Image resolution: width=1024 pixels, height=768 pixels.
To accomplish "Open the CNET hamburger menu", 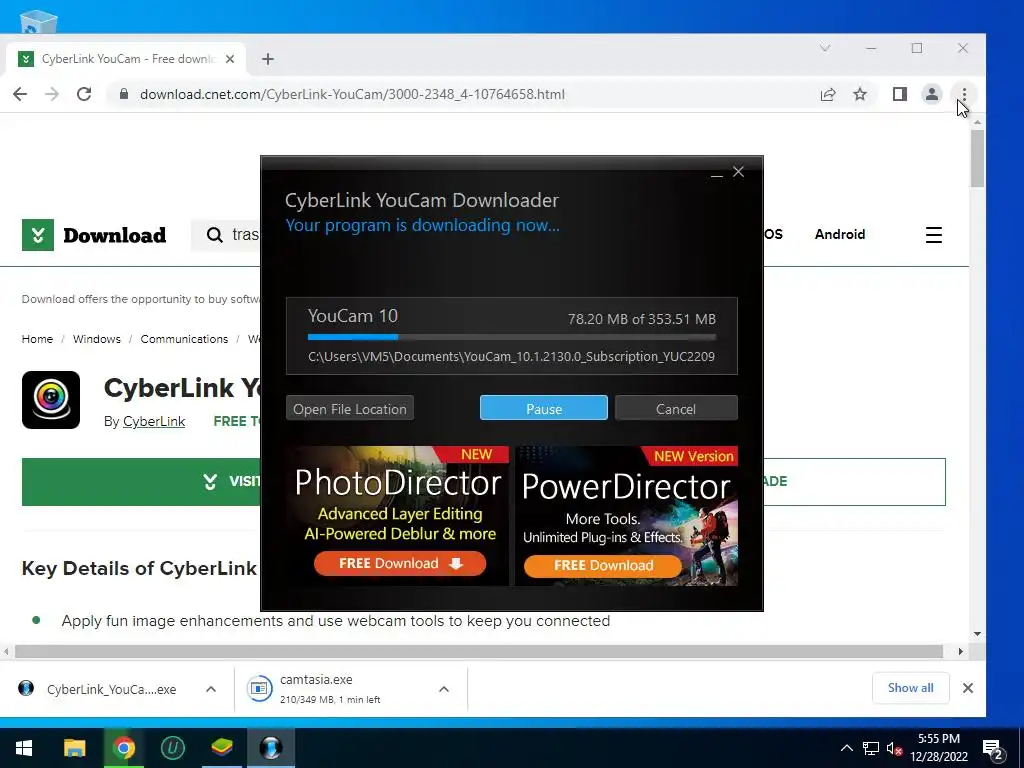I will pos(934,235).
